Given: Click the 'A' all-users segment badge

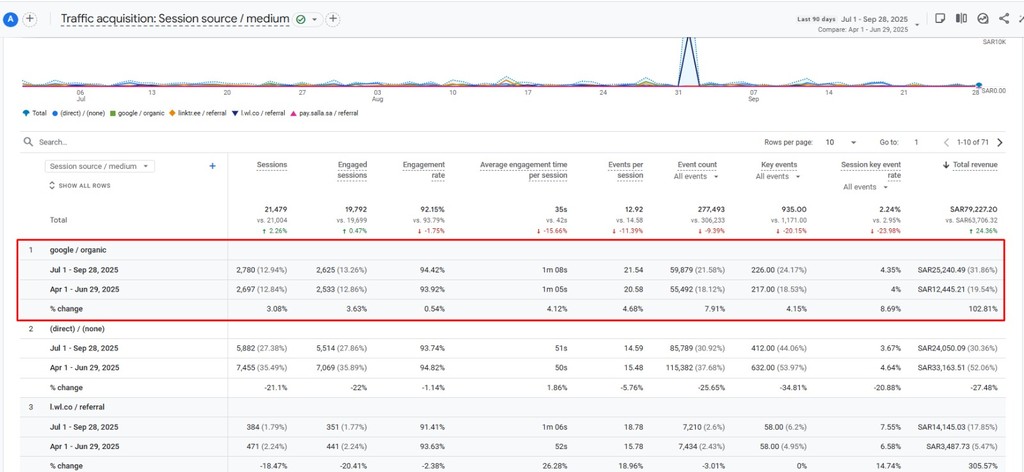Looking at the screenshot, I should click(x=11, y=19).
